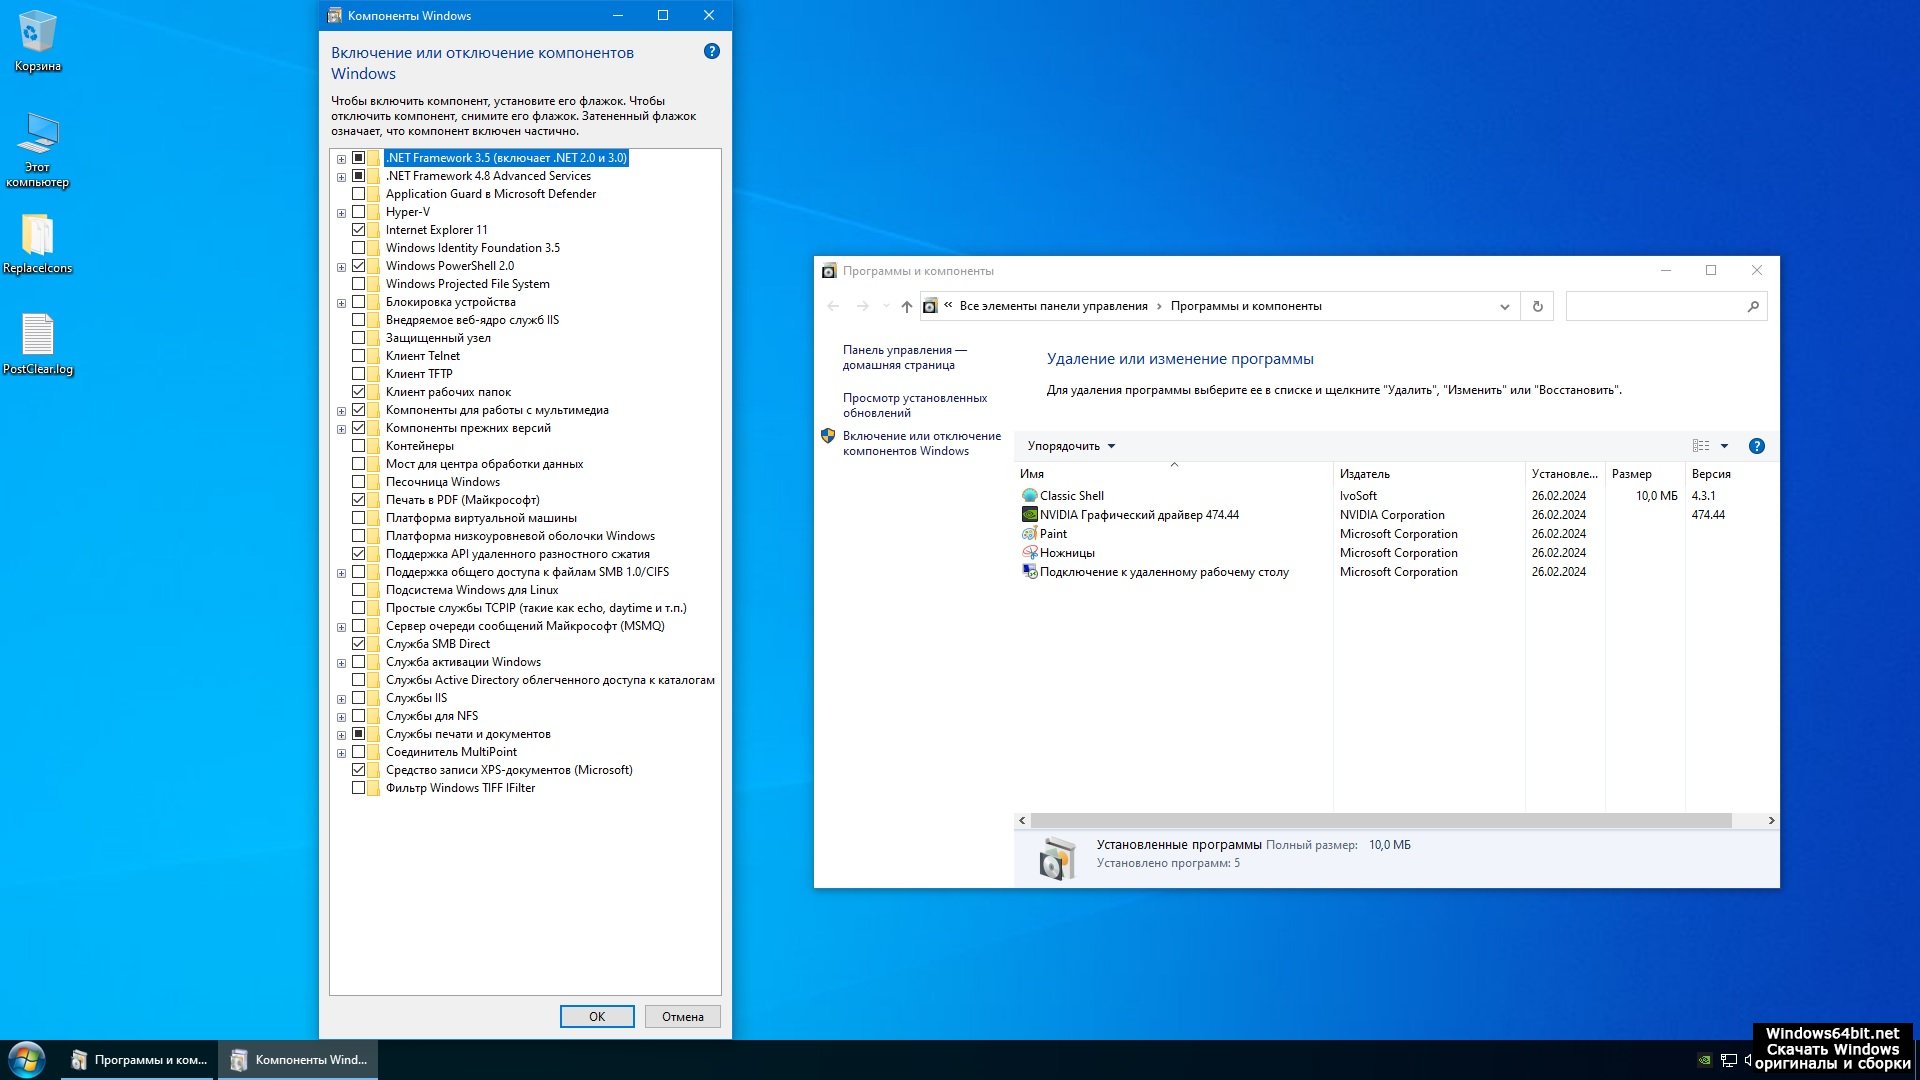
Task: Click the up arrow navigation button
Action: (906, 307)
